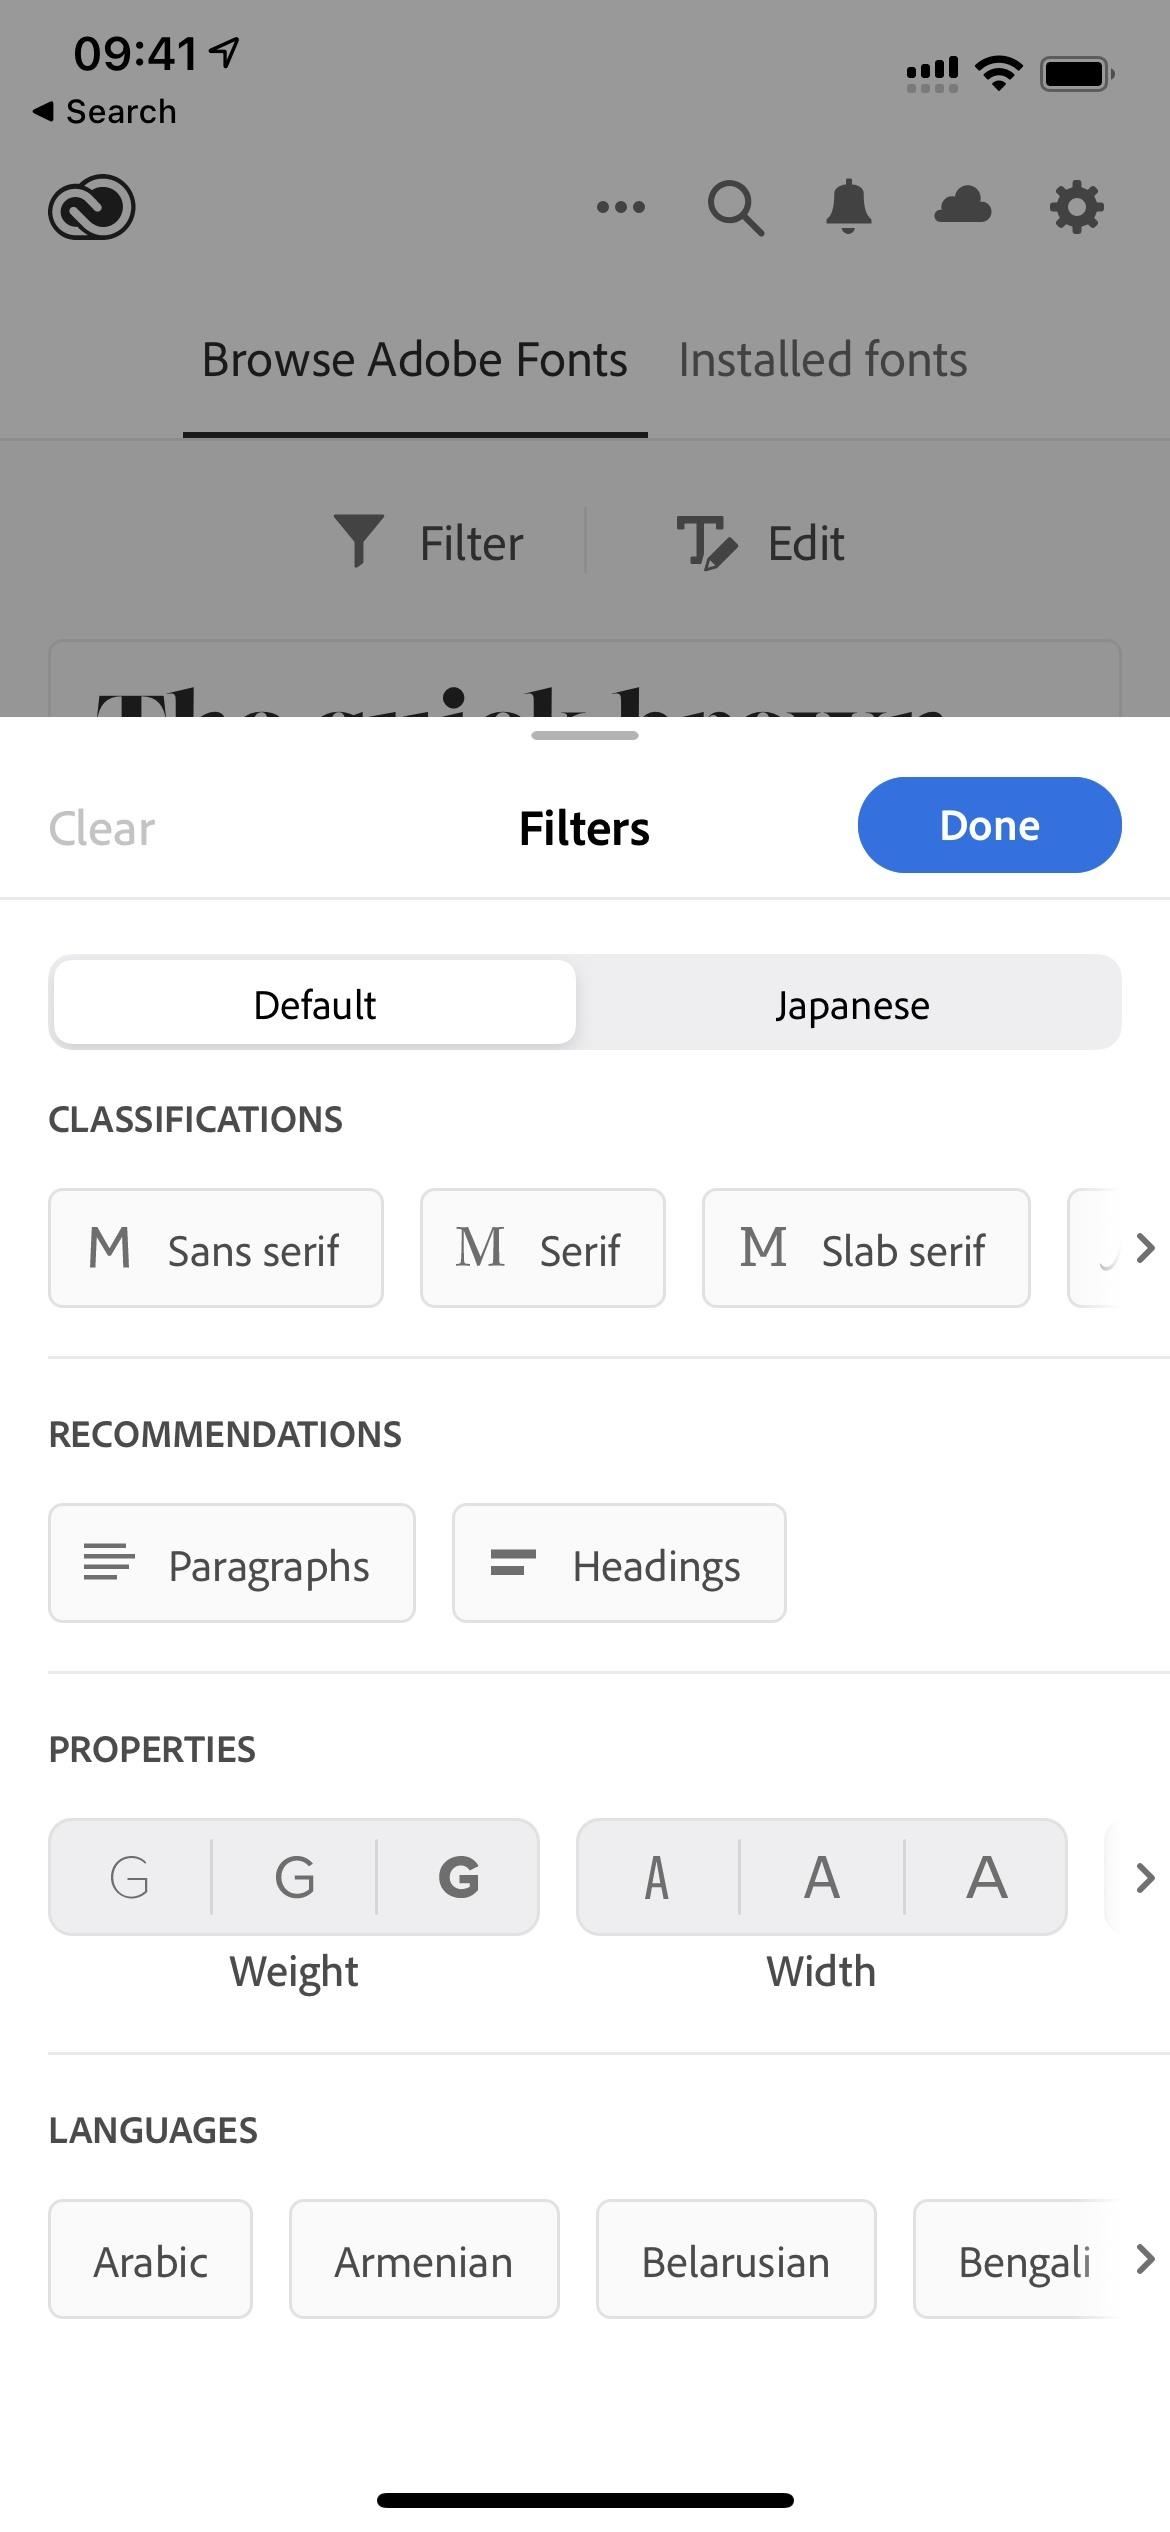Expand more classifications with the chevron
Screen dimensions: 1170x2532
(x=1145, y=1248)
